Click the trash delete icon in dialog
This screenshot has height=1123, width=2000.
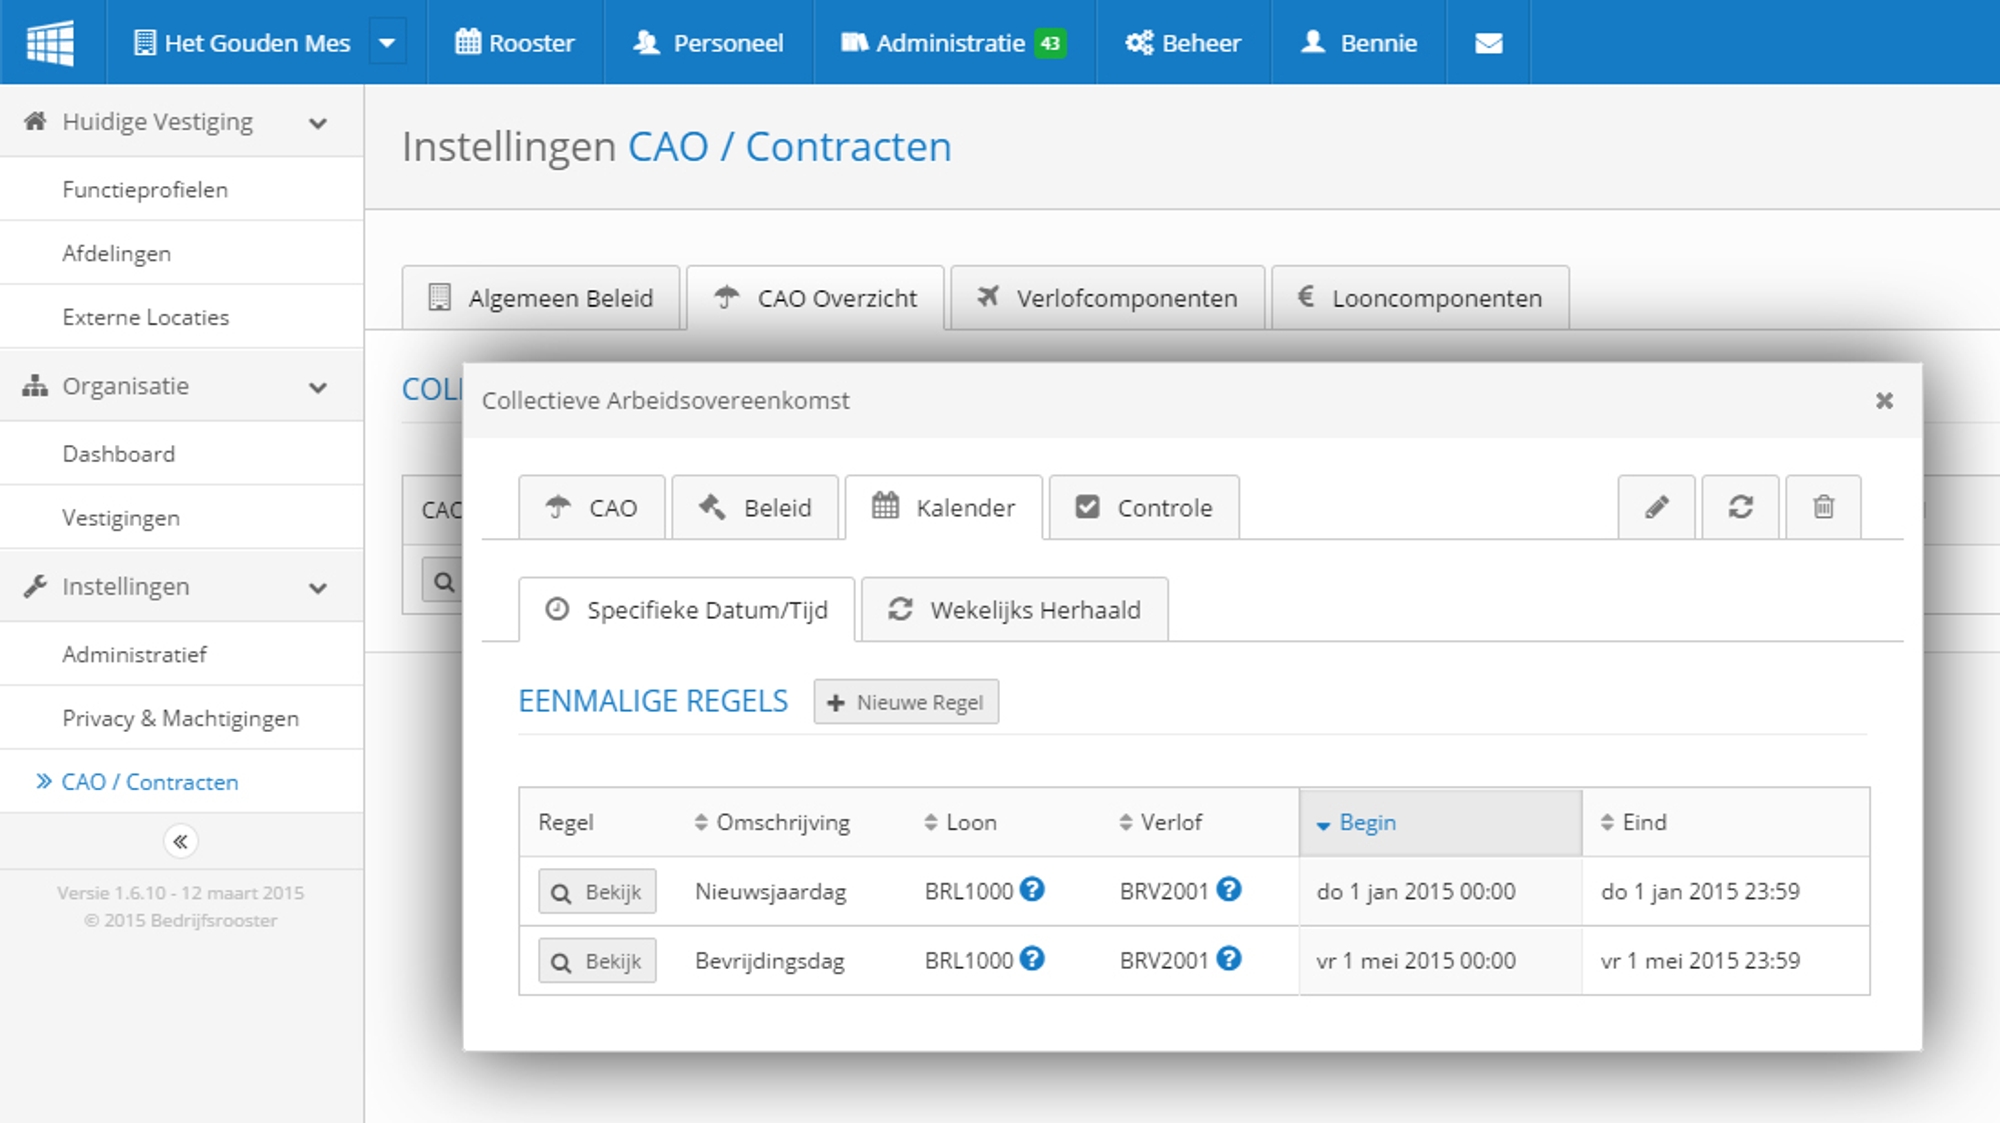1823,507
